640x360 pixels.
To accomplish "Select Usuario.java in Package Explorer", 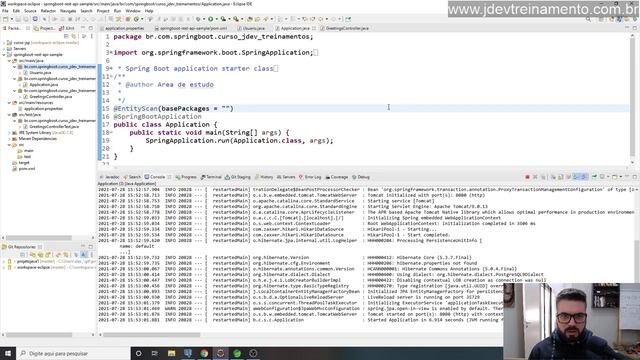I will click(37, 73).
